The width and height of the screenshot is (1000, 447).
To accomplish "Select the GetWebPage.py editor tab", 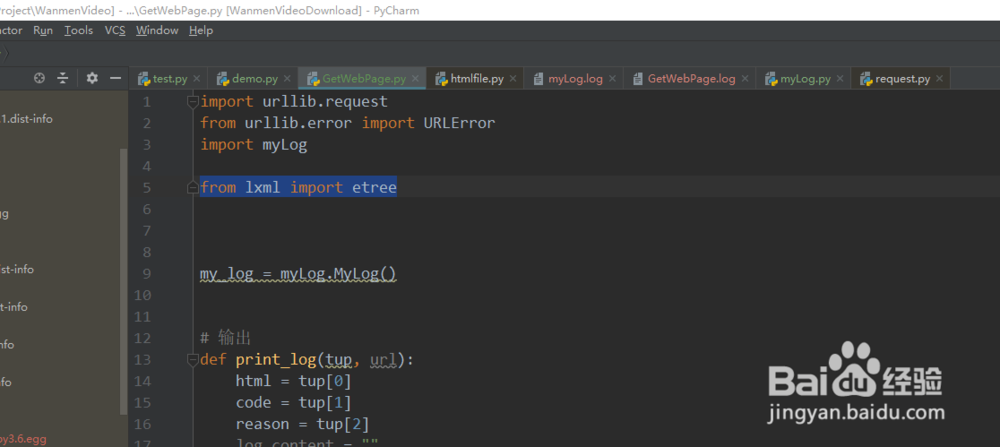I will 362,79.
